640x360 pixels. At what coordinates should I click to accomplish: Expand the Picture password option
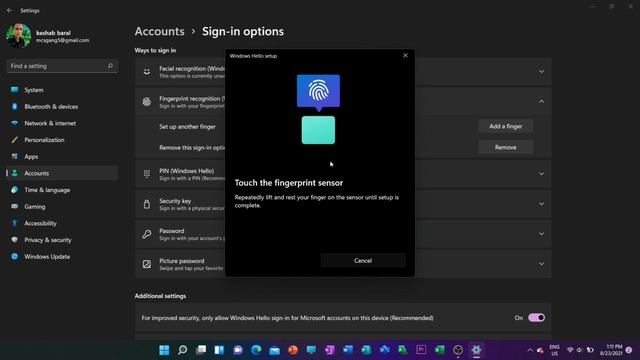pos(541,264)
